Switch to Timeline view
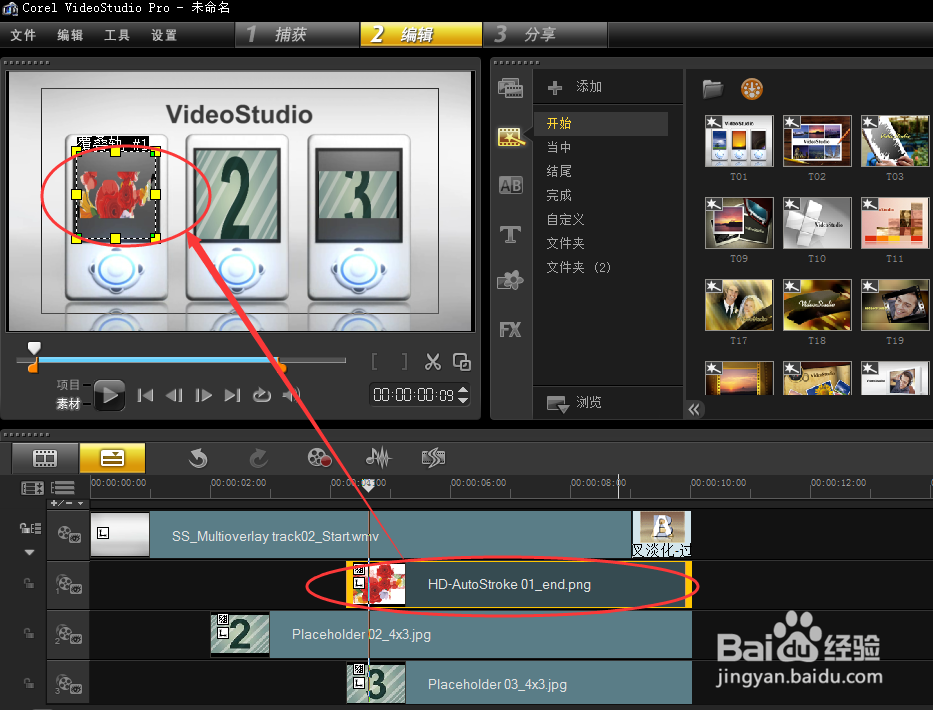This screenshot has height=710, width=933. coord(112,458)
